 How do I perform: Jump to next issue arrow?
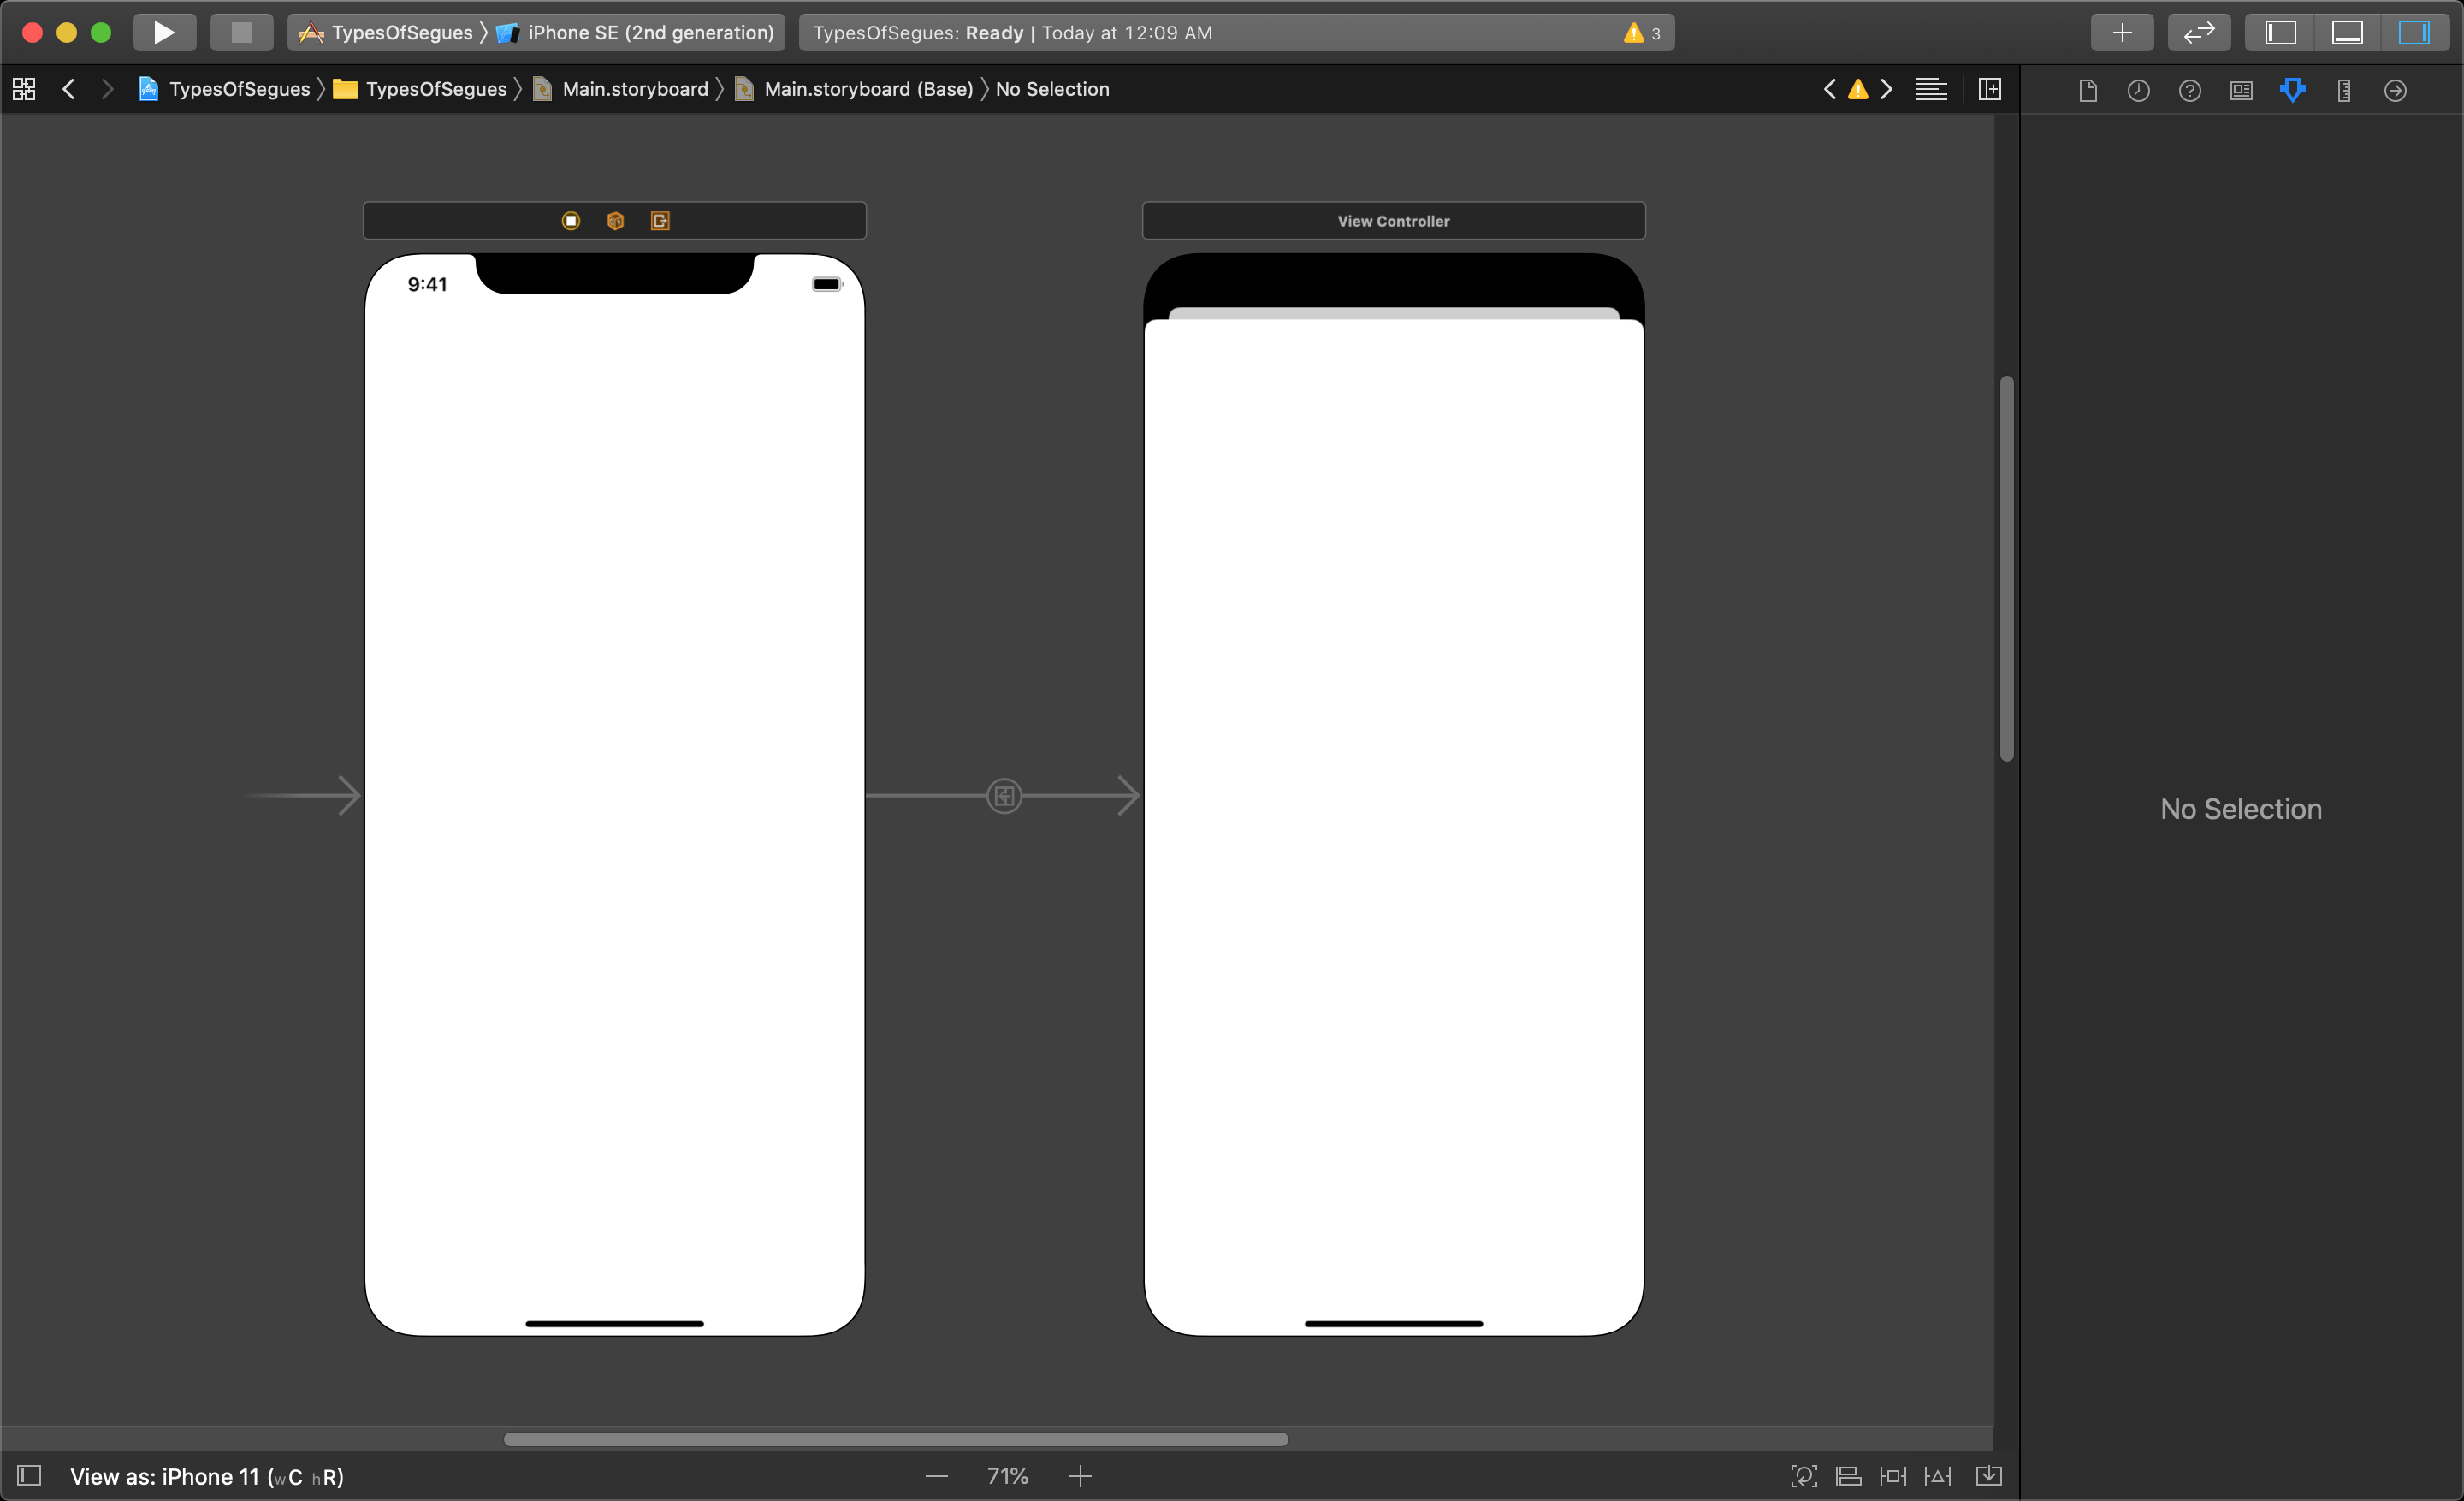1886,89
